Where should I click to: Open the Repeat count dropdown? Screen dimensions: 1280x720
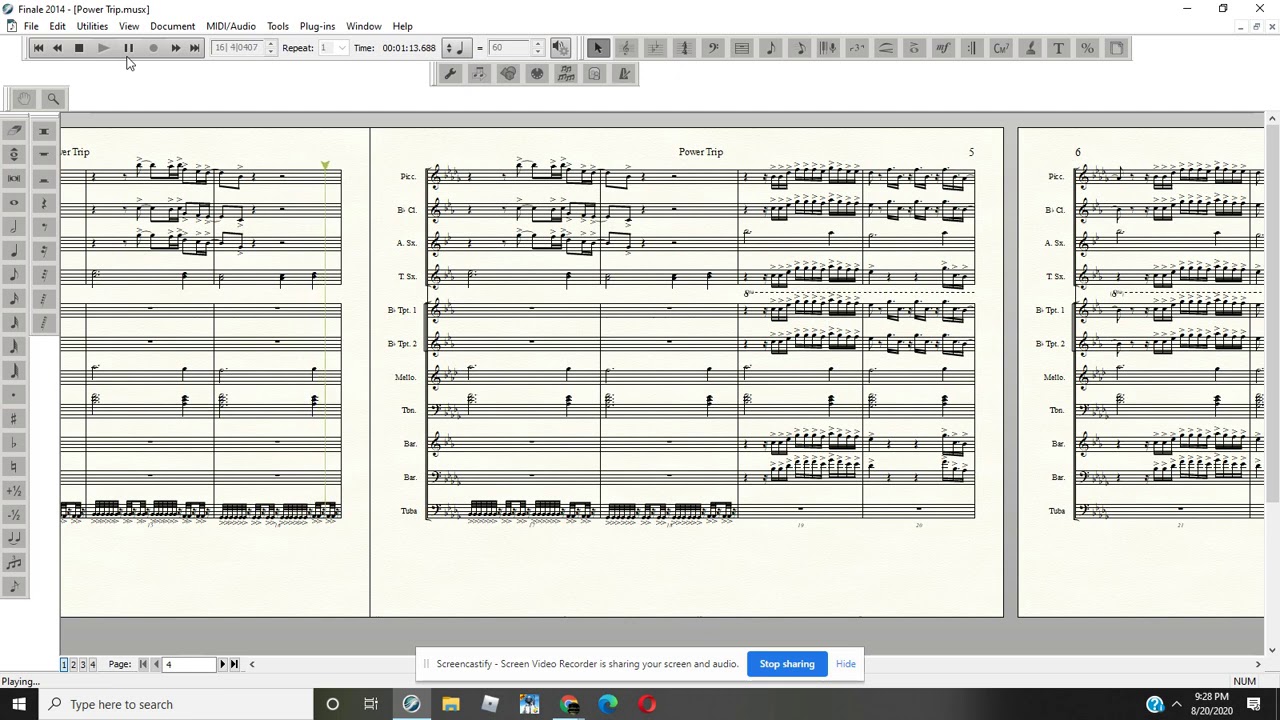[x=342, y=48]
